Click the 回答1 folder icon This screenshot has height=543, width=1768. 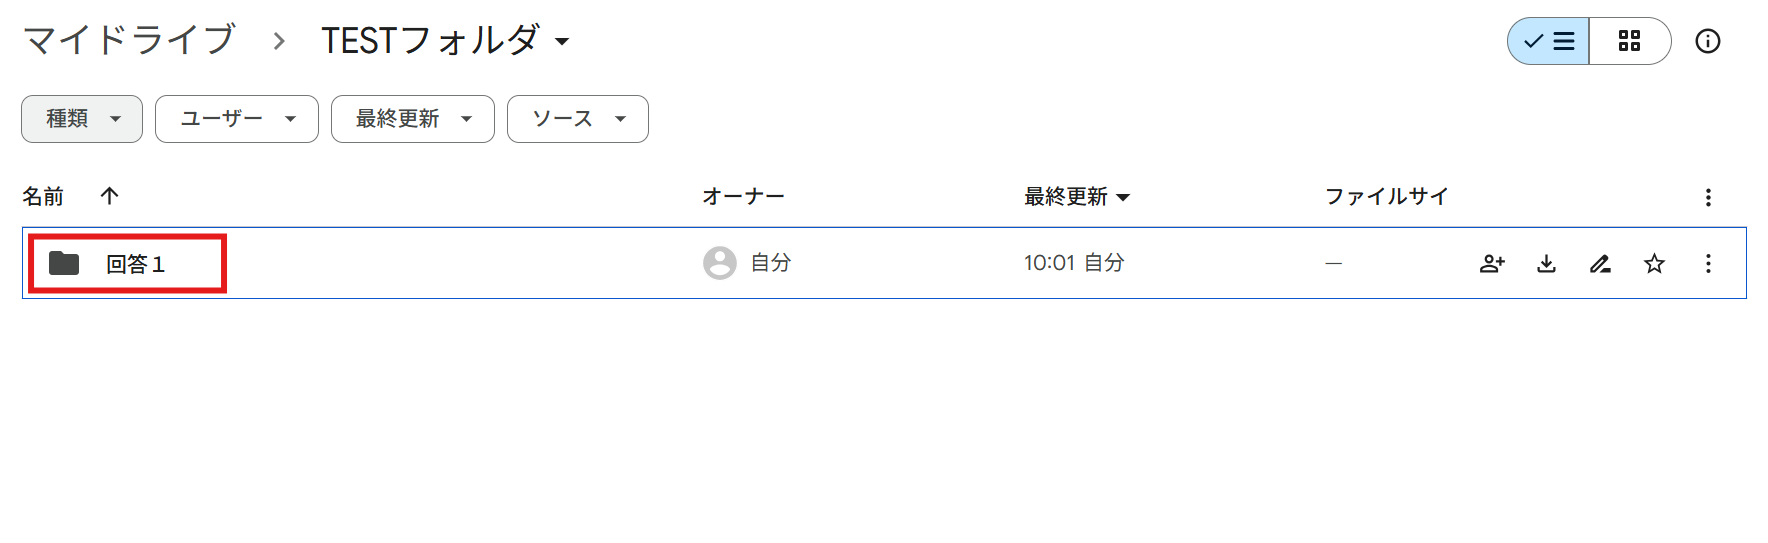64,264
